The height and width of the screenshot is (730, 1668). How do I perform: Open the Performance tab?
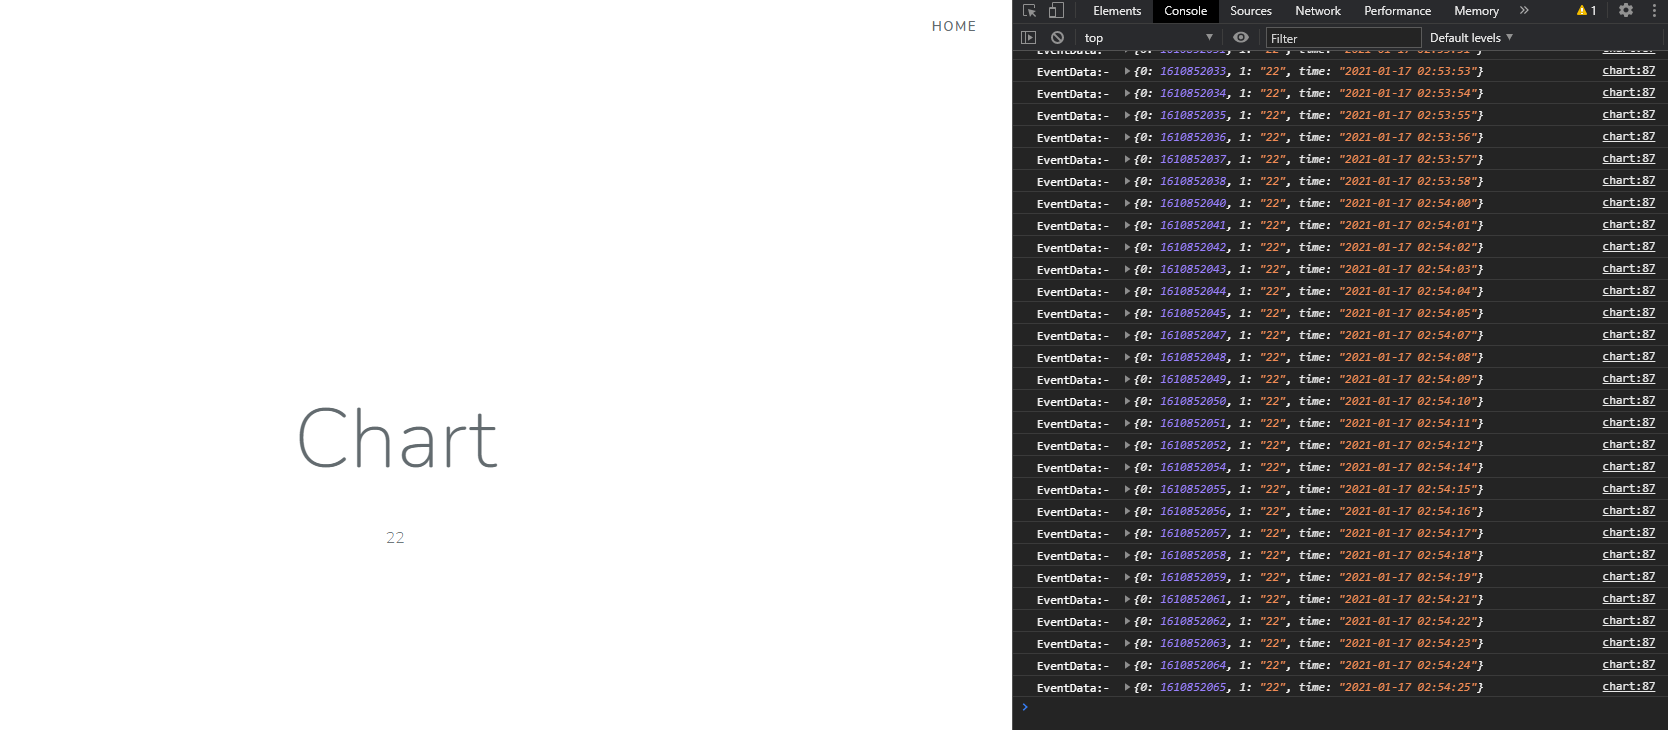point(1397,11)
